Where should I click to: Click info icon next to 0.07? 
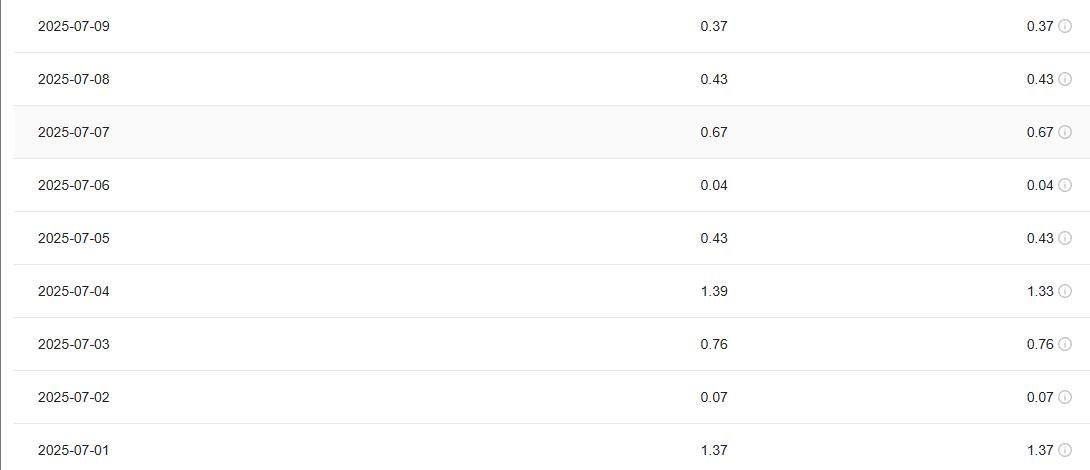1064,397
